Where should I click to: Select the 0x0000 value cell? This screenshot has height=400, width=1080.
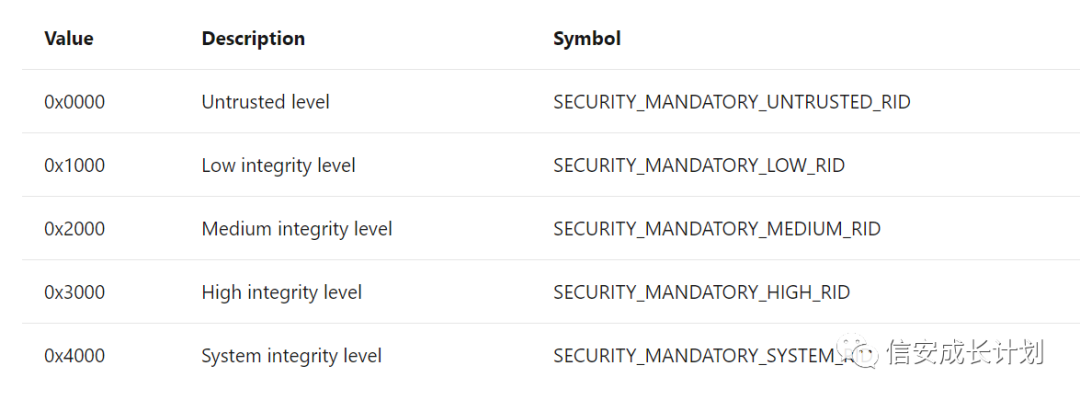pyautogui.click(x=75, y=102)
